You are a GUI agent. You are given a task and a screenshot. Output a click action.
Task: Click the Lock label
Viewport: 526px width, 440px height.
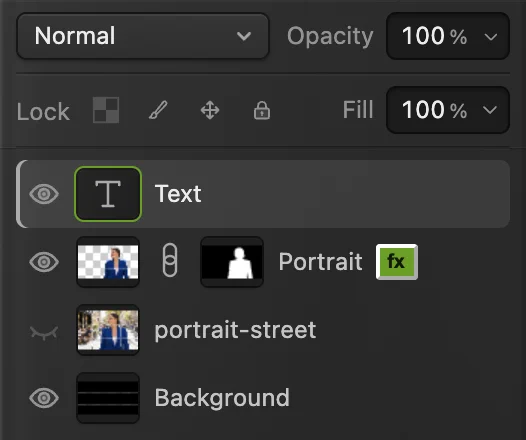coord(43,111)
